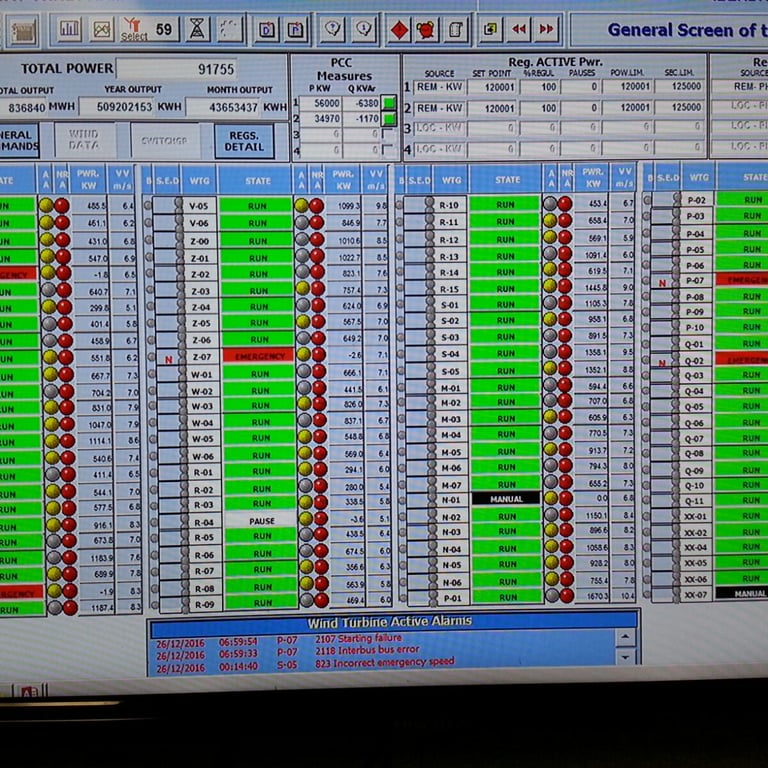The width and height of the screenshot is (768, 768).
Task: Tick the empty checkbox on PCC row 4
Action: pos(388,149)
